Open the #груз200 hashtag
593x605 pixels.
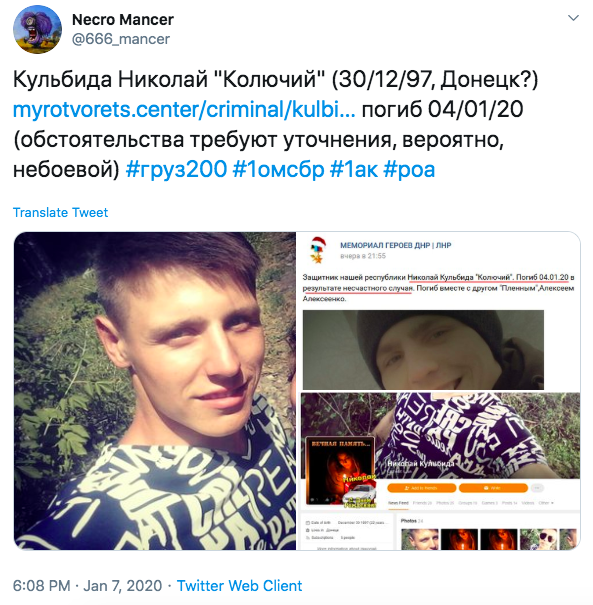click(176, 169)
